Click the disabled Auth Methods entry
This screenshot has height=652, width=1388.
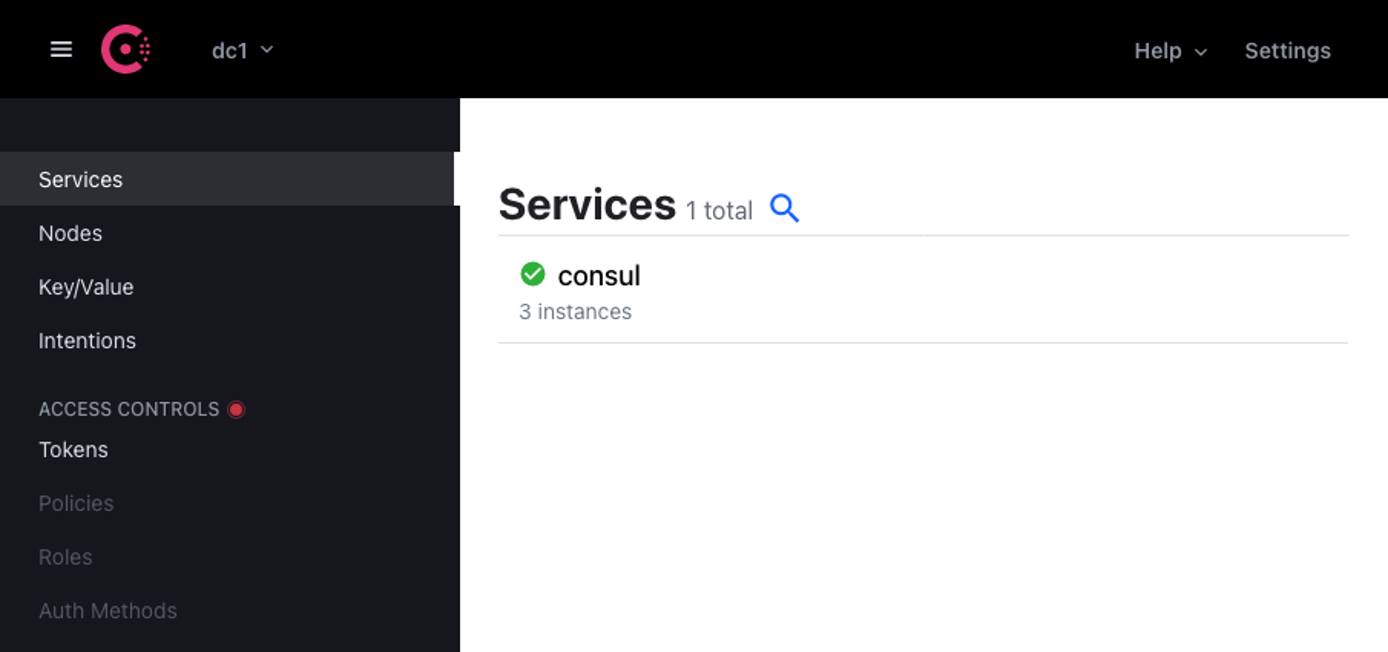coord(108,610)
